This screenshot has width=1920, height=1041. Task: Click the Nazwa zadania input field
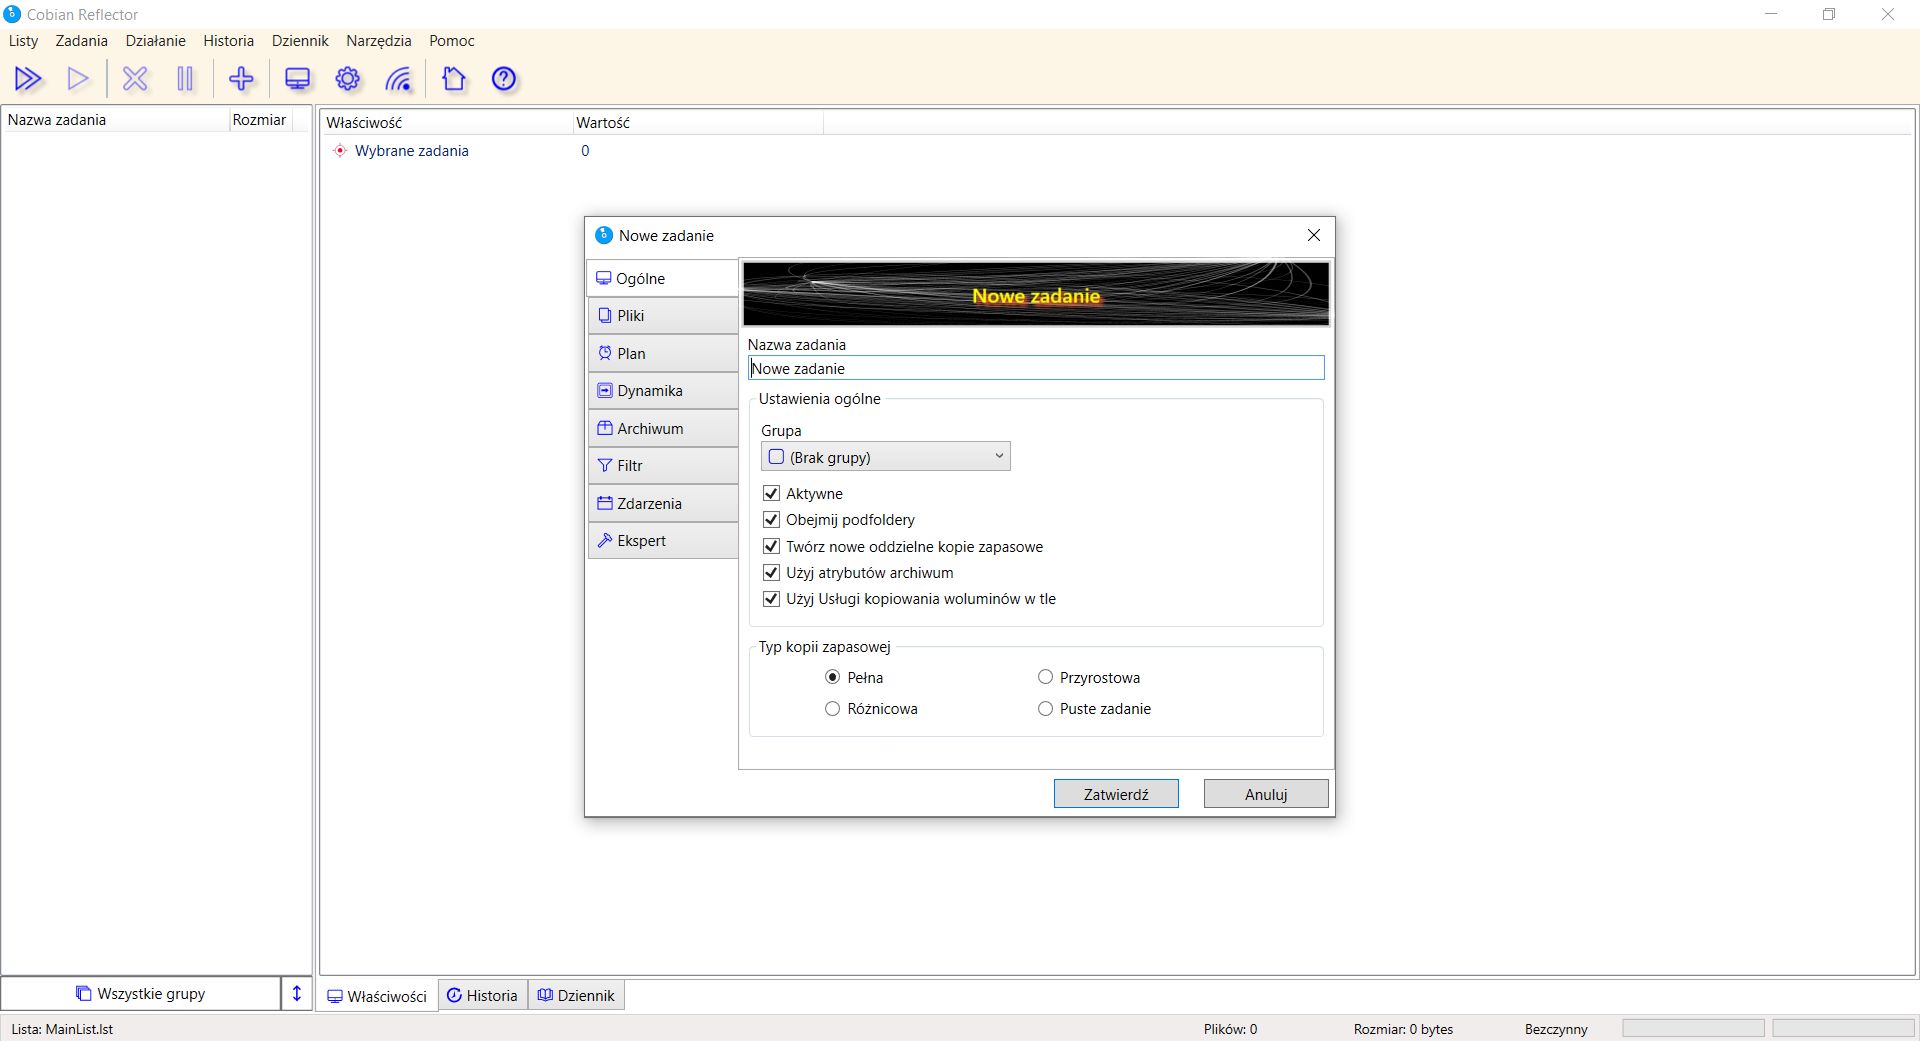[x=1035, y=368]
